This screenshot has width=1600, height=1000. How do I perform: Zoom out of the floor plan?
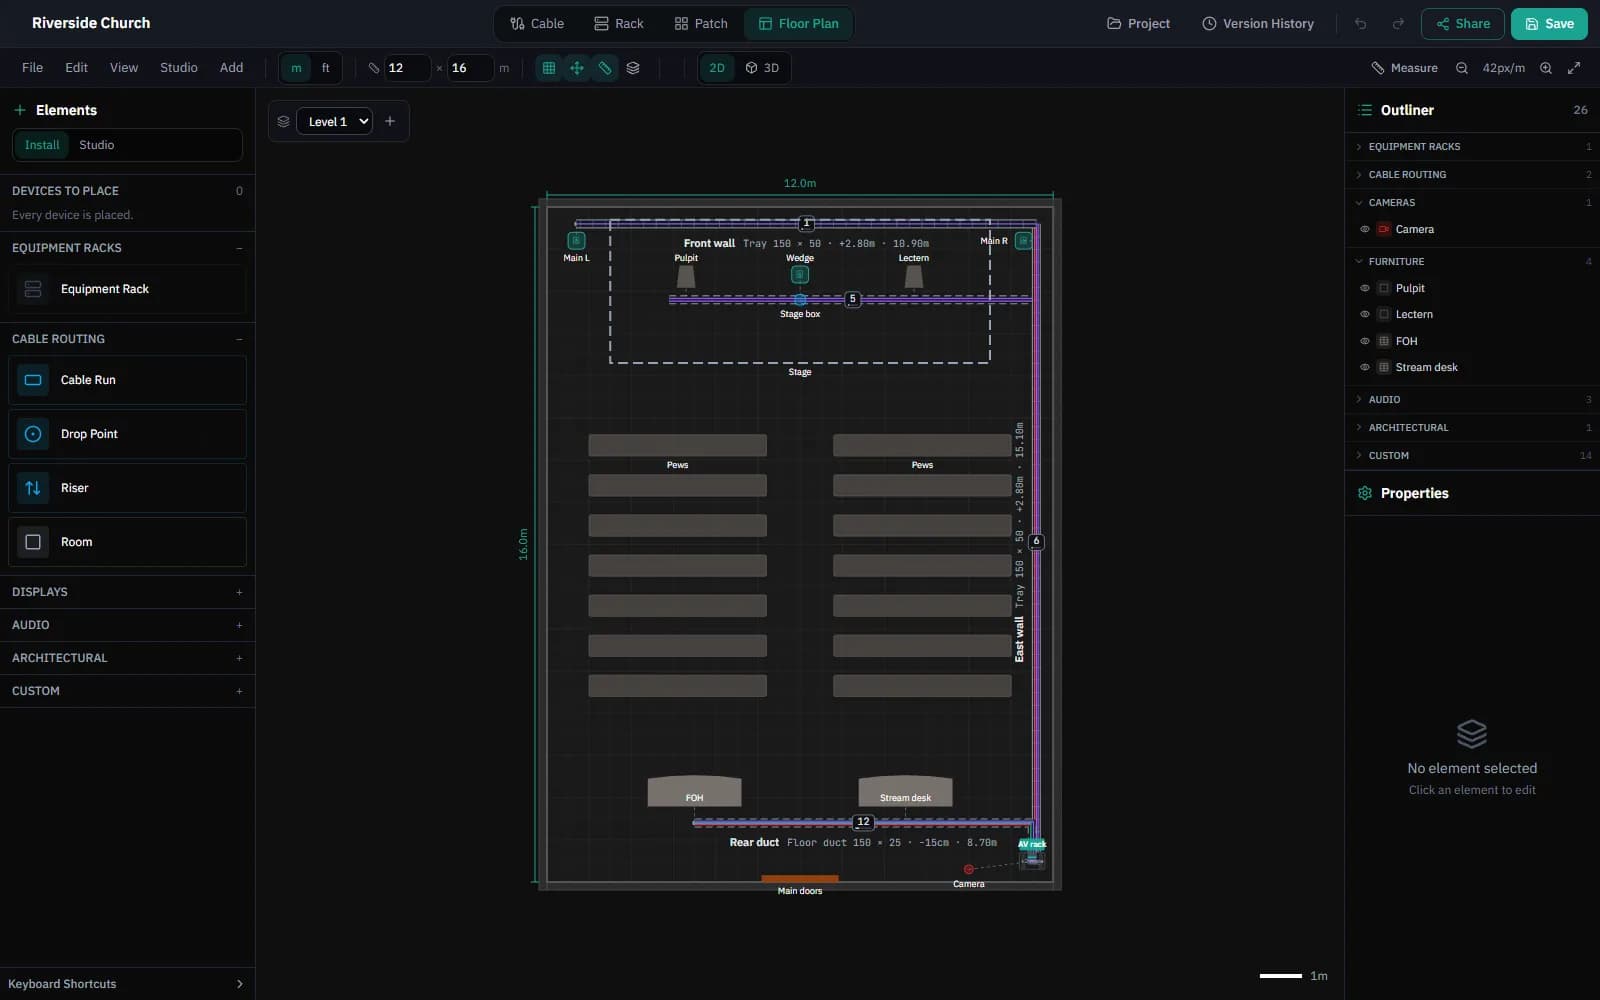(x=1462, y=68)
